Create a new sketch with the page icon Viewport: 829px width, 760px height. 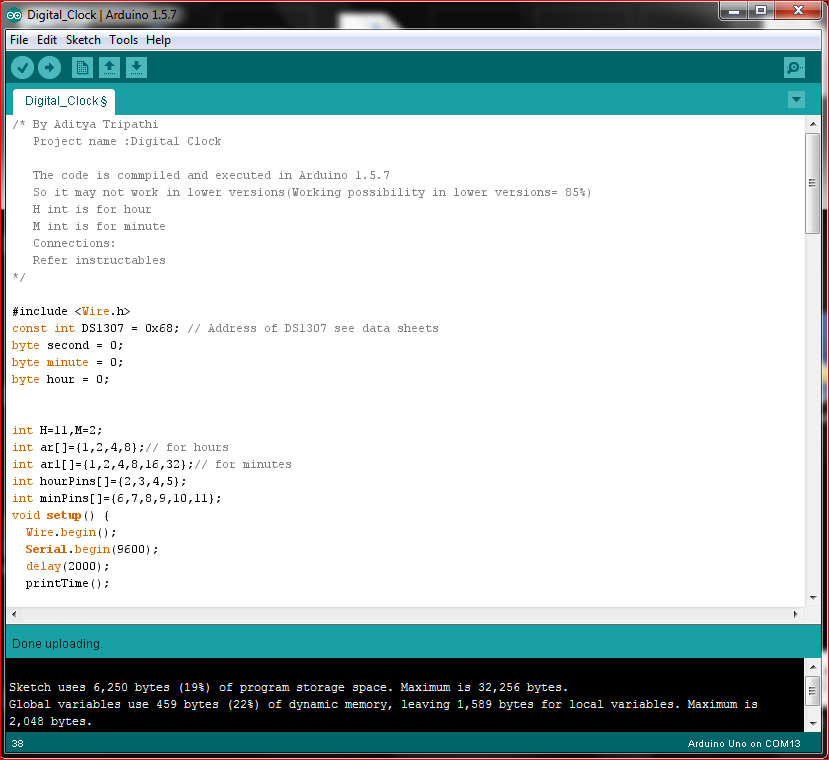(82, 68)
